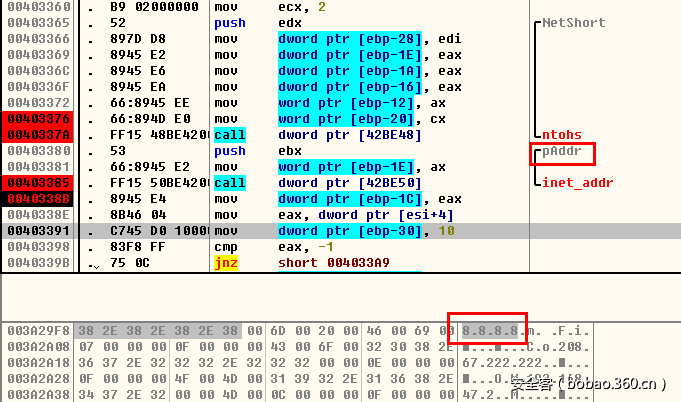Image resolution: width=681 pixels, height=402 pixels.
Task: Select the pAddr argument comment
Action: [x=561, y=152]
